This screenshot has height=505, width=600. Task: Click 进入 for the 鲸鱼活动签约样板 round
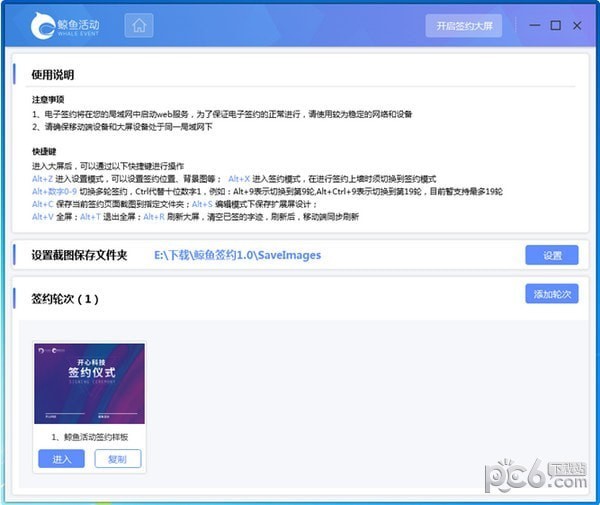pyautogui.click(x=62, y=459)
